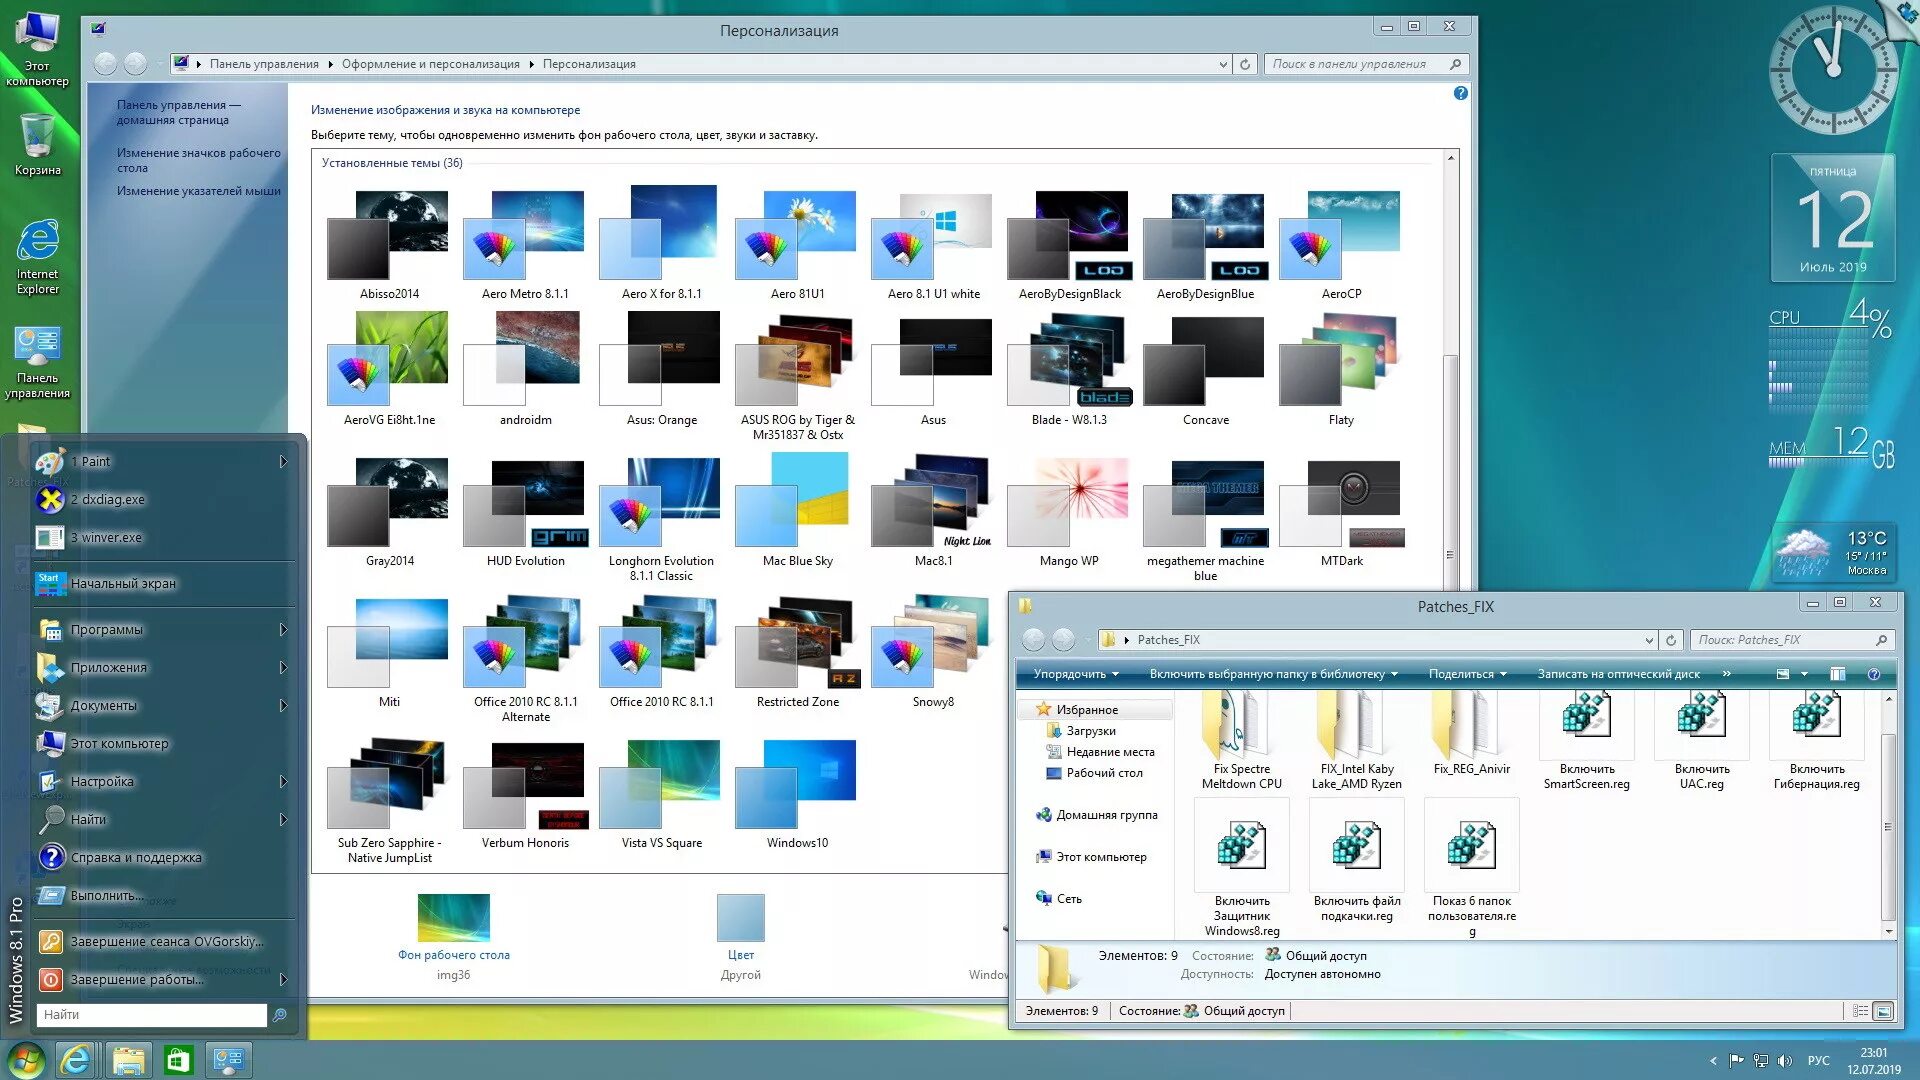The image size is (1920, 1080).
Task: Expand the Упорядочить dropdown menu
Action: (x=1076, y=674)
